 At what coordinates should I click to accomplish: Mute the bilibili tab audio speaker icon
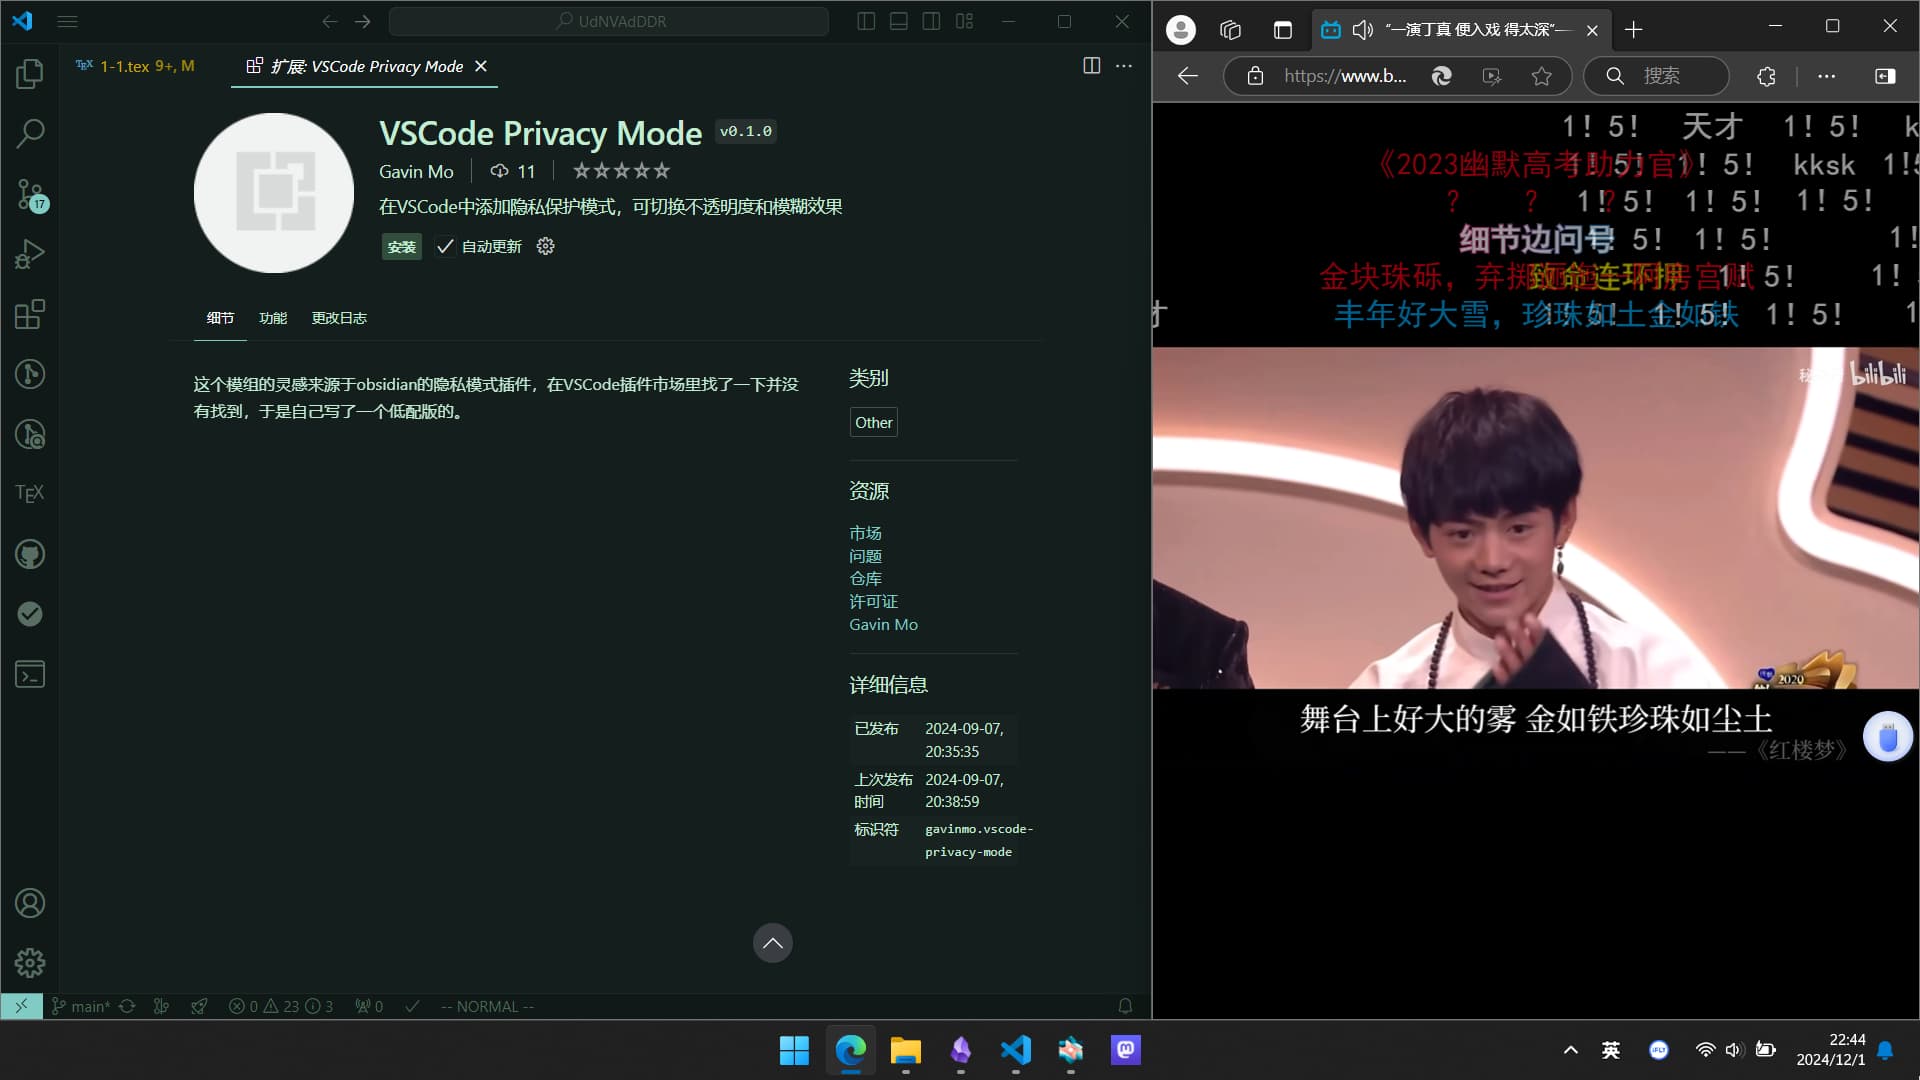[x=1362, y=30]
